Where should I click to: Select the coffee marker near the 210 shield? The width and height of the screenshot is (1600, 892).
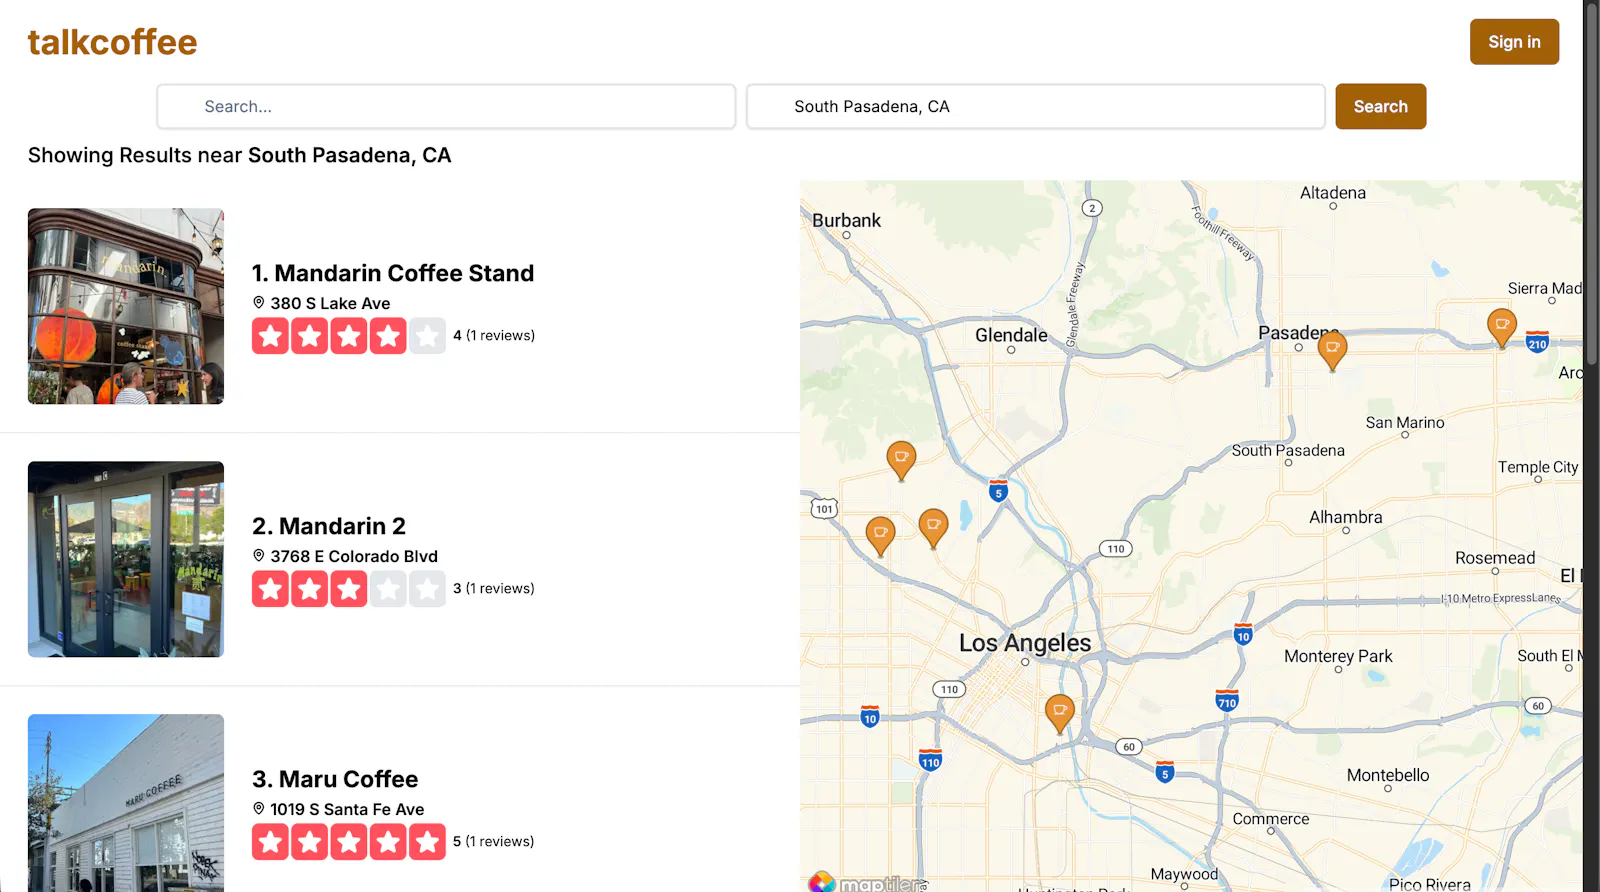coord(1501,327)
